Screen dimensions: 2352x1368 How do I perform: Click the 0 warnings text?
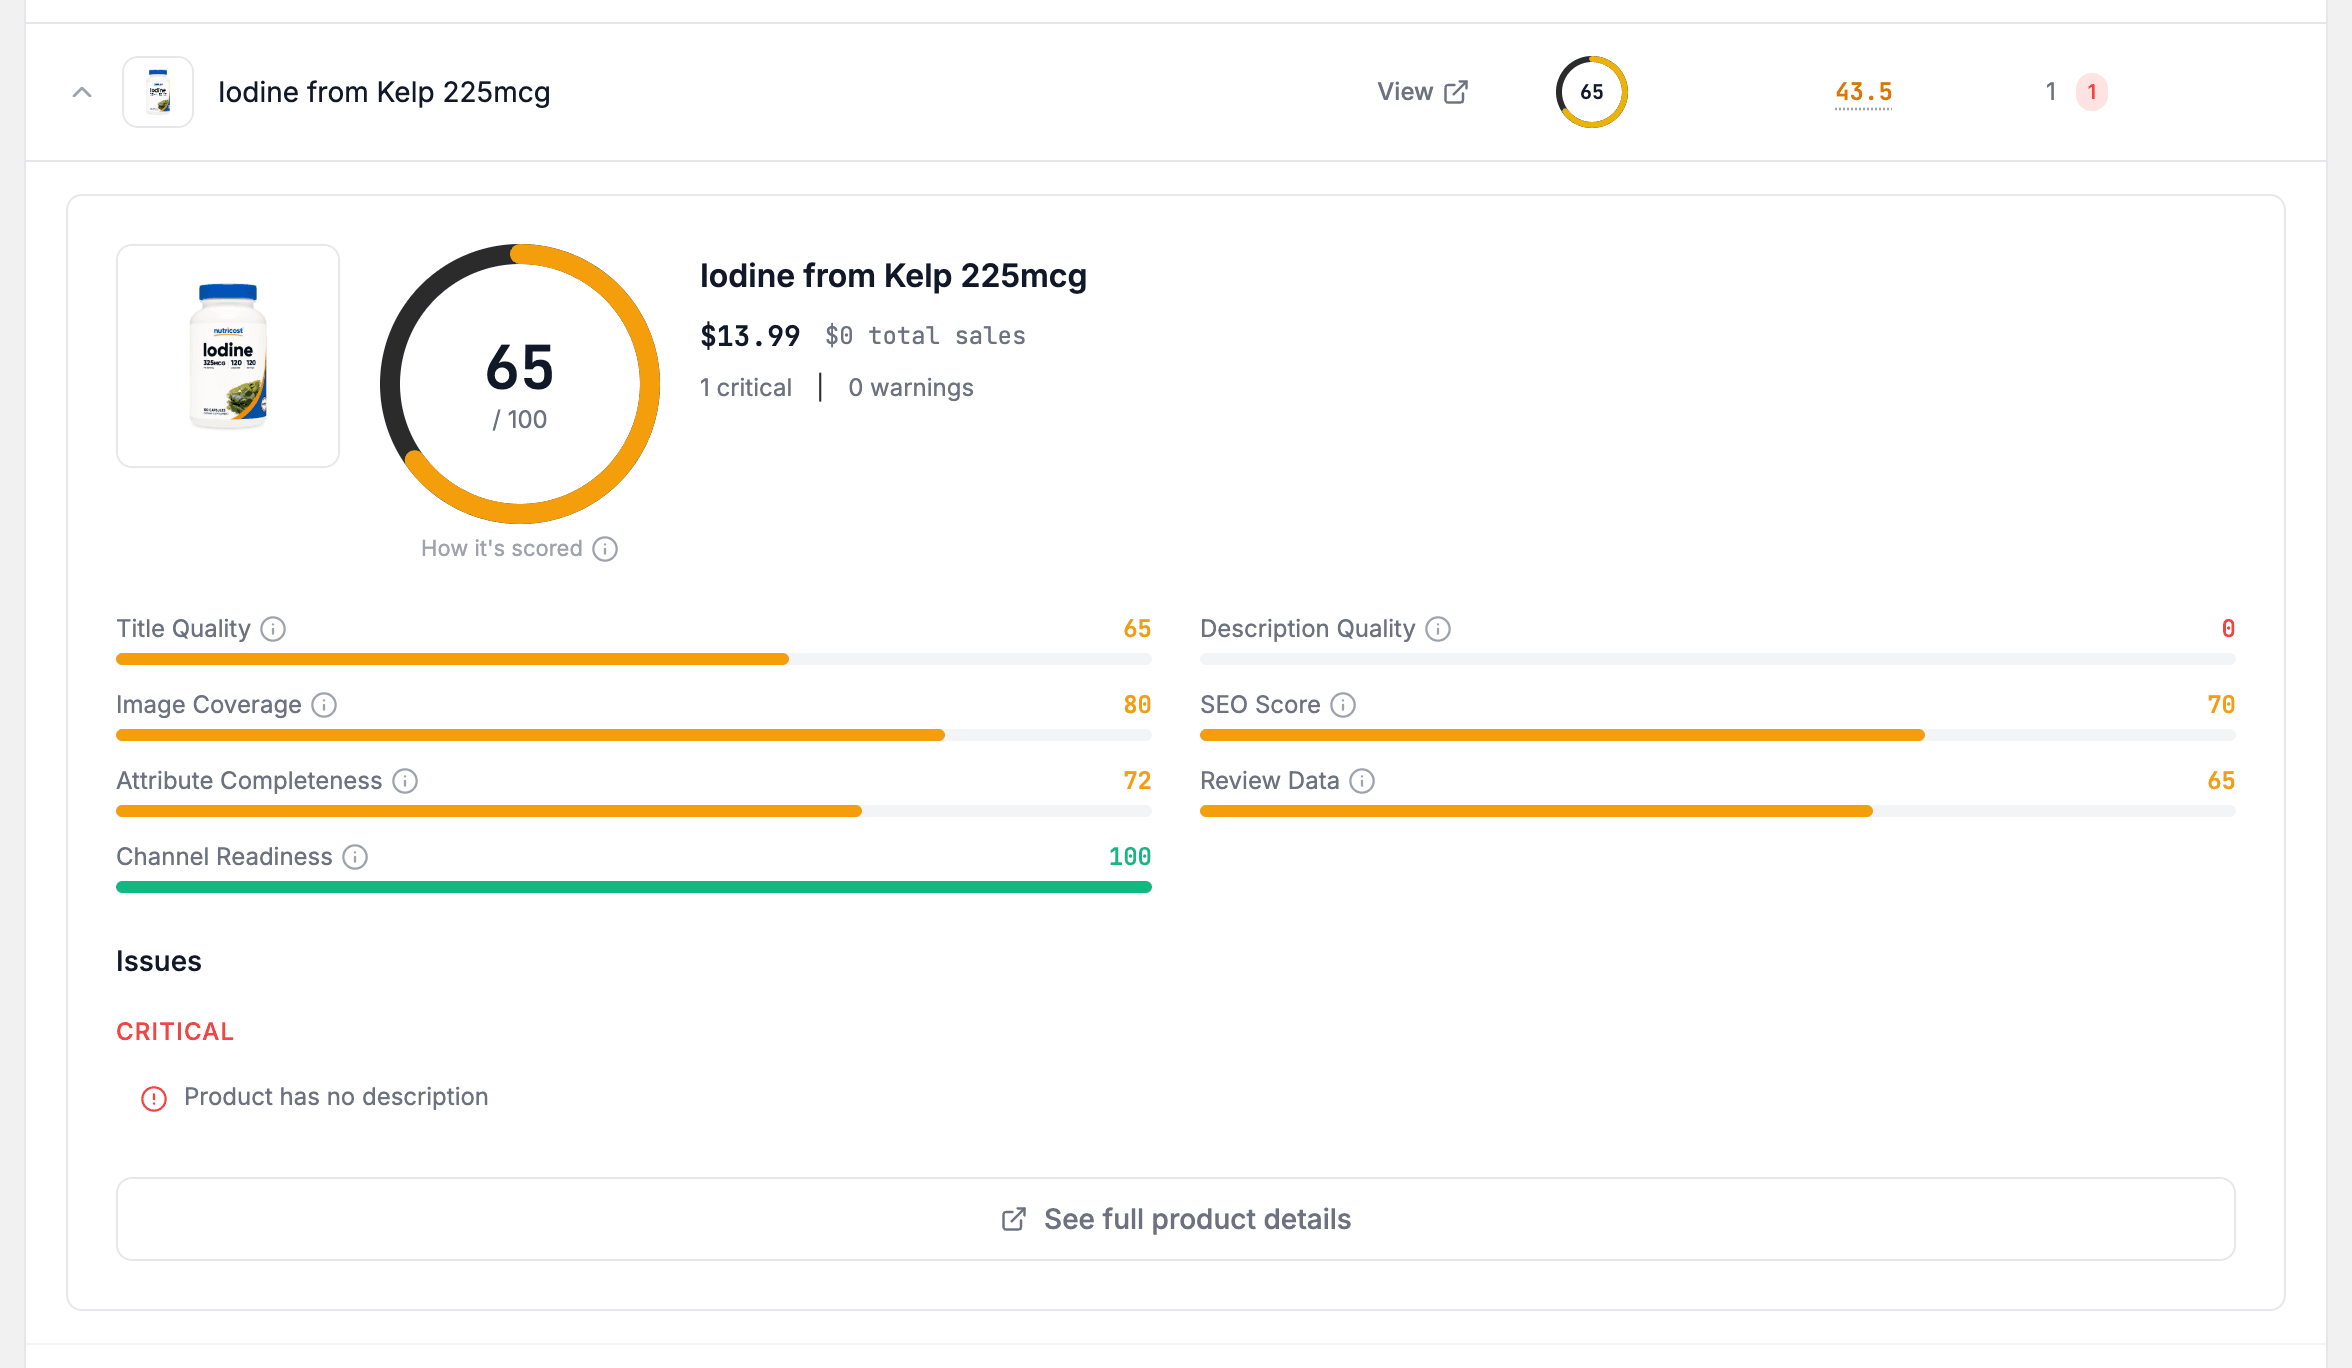point(911,388)
